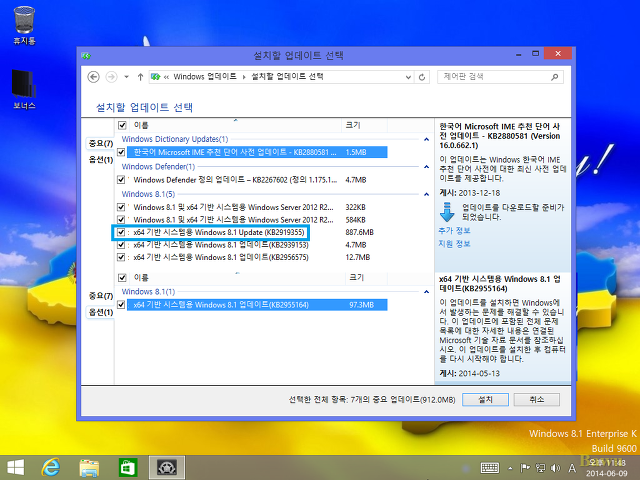Click the volume speaker tray icon

pyautogui.click(x=556, y=468)
